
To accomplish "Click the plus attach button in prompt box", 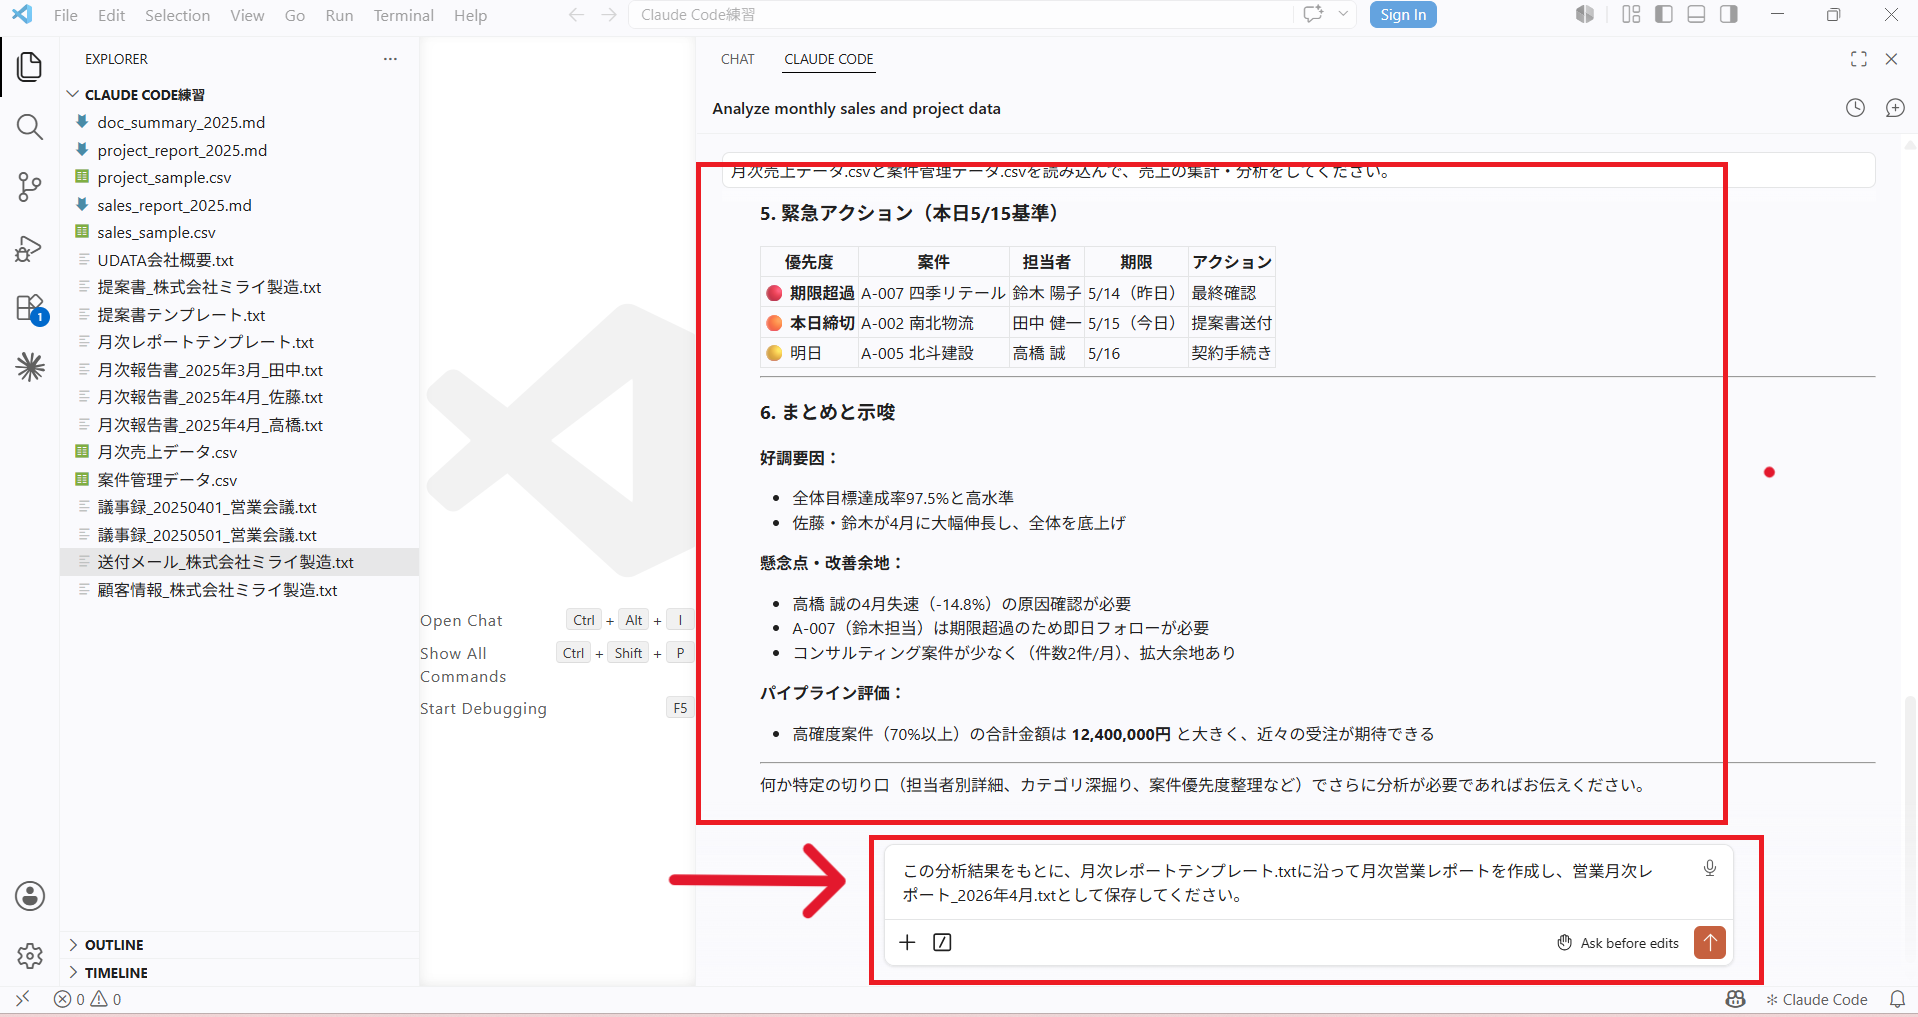I will (907, 942).
